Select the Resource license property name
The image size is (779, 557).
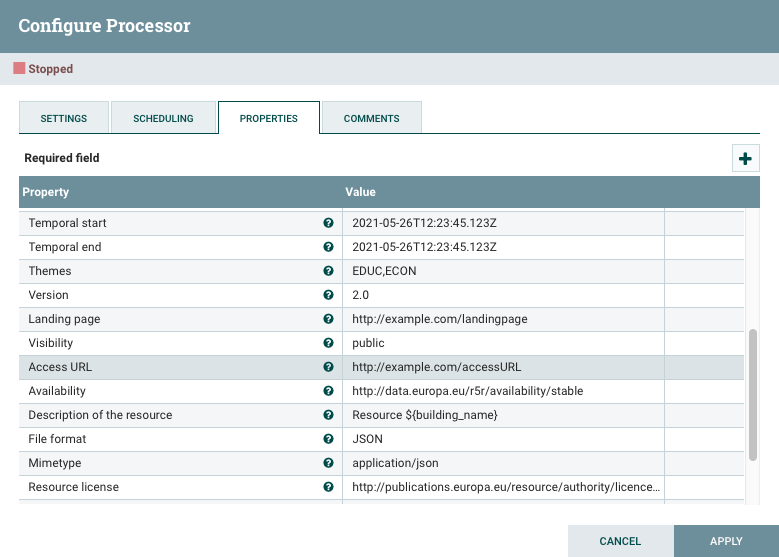click(x=74, y=487)
